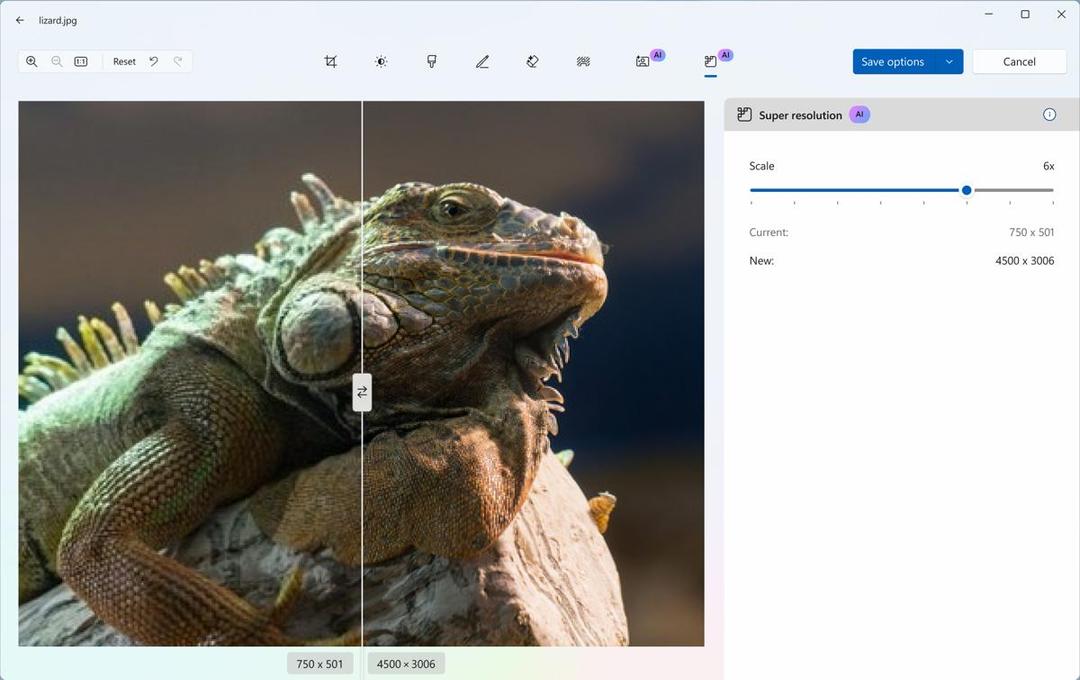Expand the Save options dropdown arrow
Image resolution: width=1080 pixels, height=680 pixels.
click(x=949, y=61)
